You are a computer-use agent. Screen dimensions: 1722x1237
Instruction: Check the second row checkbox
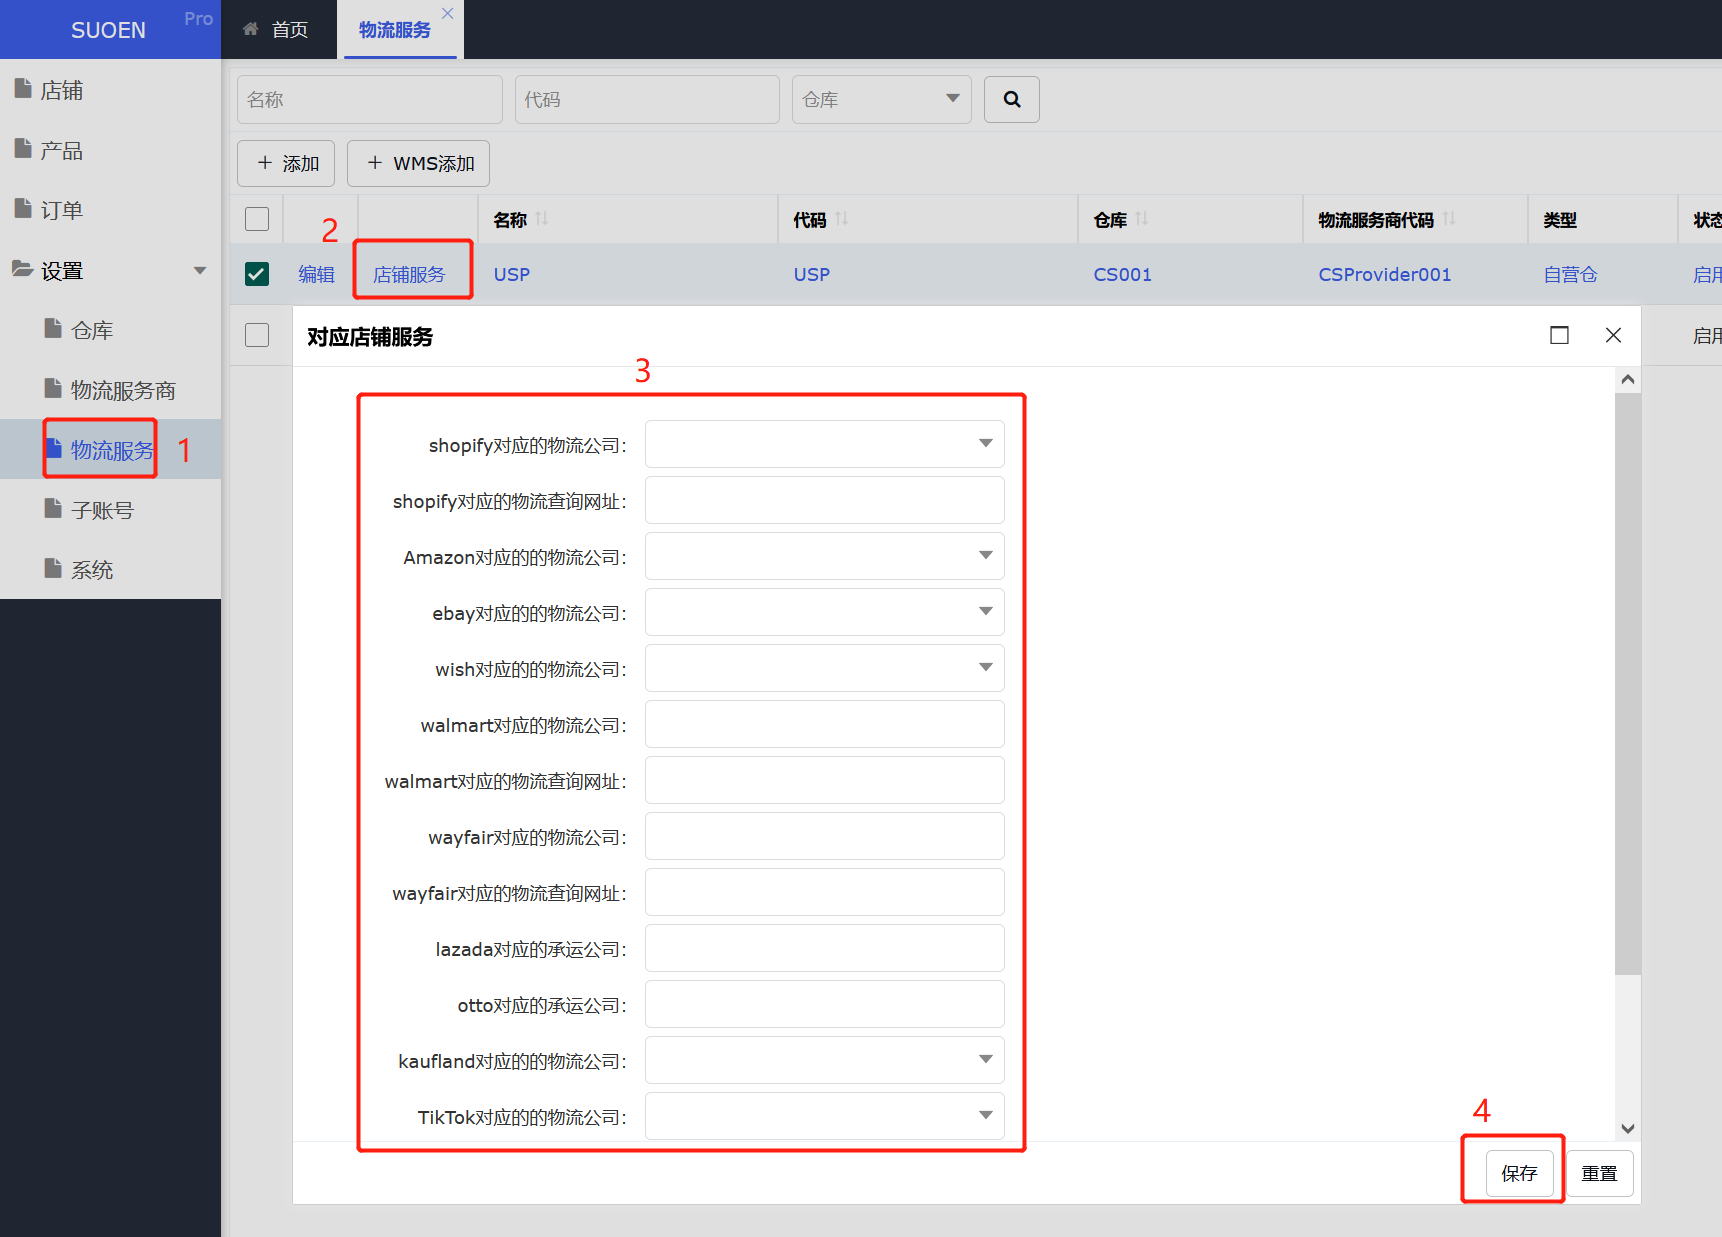pos(257,335)
